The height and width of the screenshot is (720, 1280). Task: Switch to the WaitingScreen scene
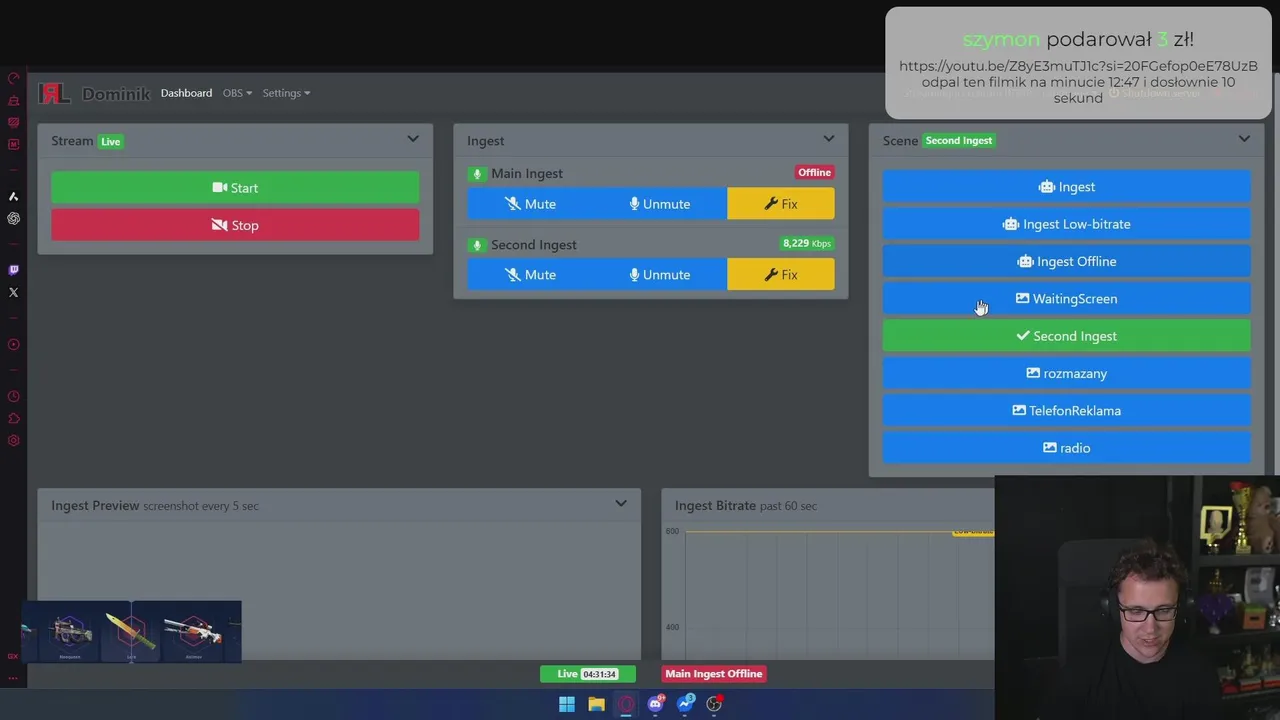click(x=1066, y=299)
